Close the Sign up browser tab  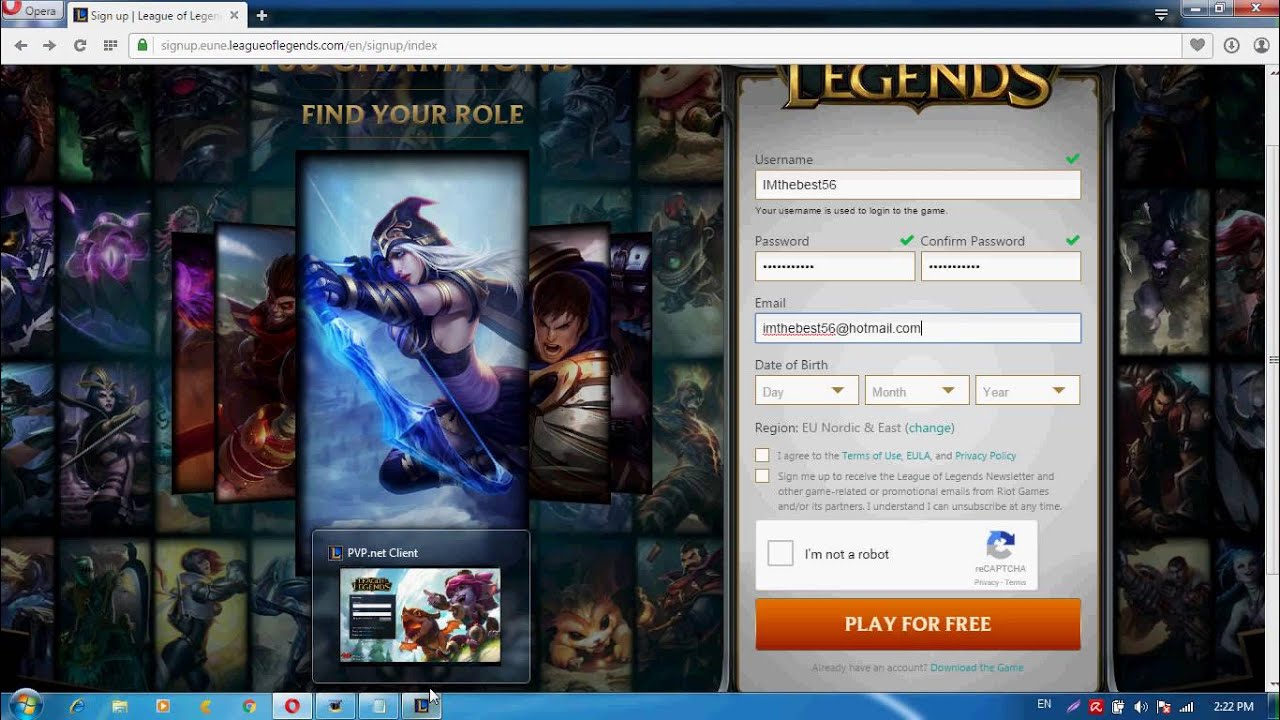pos(232,16)
